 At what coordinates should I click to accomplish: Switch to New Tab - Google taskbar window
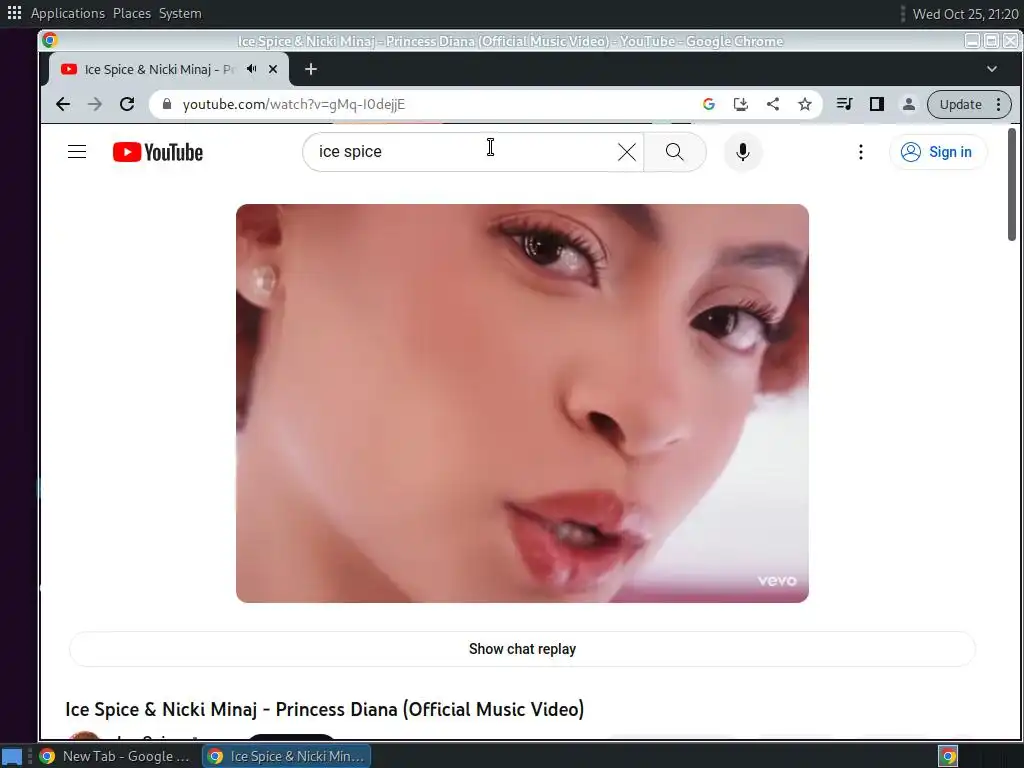coord(115,756)
